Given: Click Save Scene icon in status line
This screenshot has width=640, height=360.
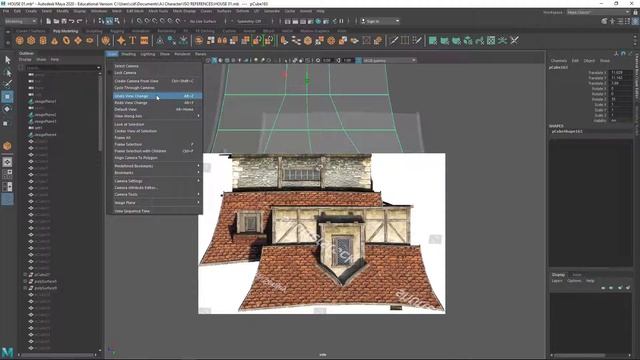Looking at the screenshot, I should pyautogui.click(x=64, y=21).
